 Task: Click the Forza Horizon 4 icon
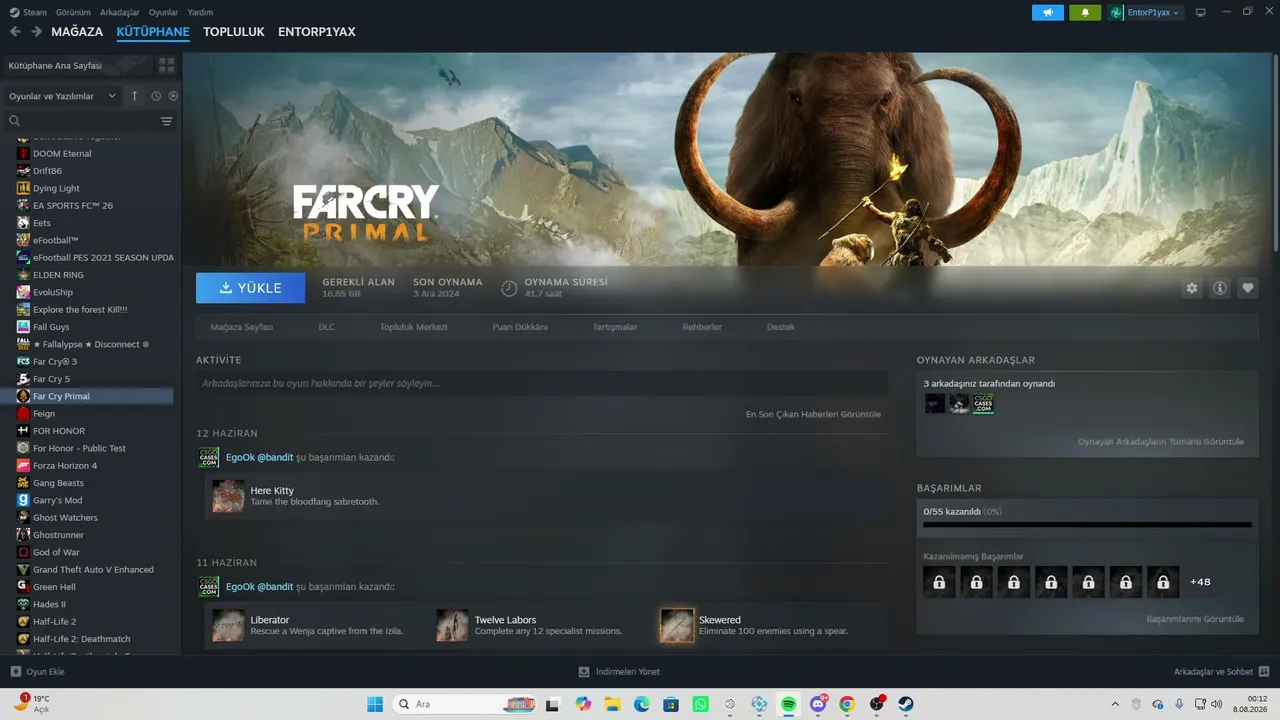click(x=23, y=466)
